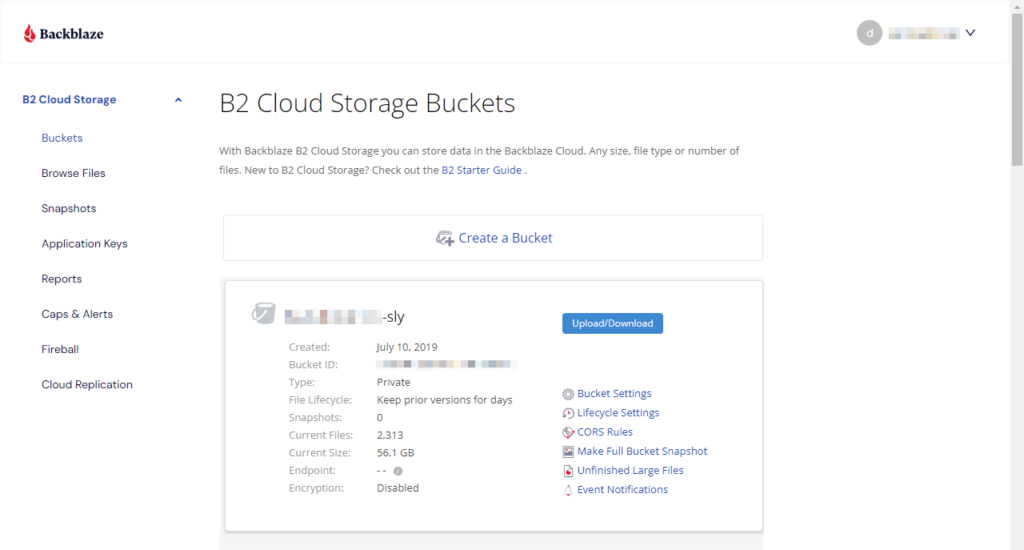
Task: Click the B2 Cloud Storage Buckets heading
Action: click(367, 103)
